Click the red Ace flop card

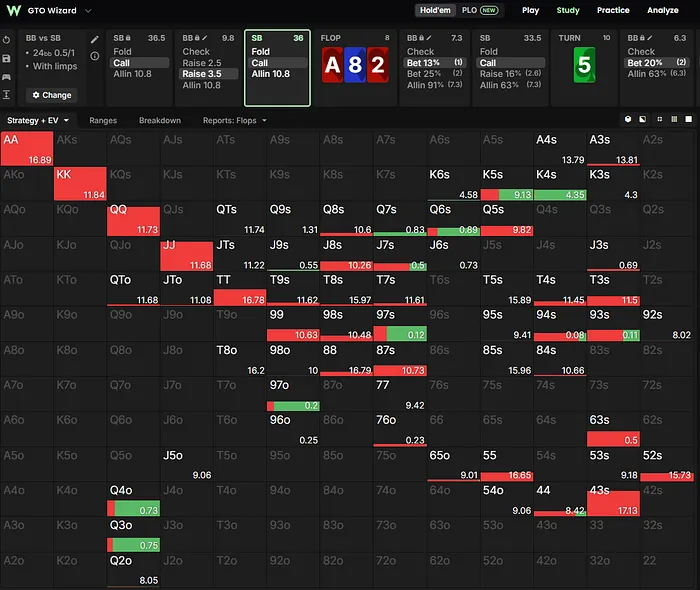click(x=332, y=65)
